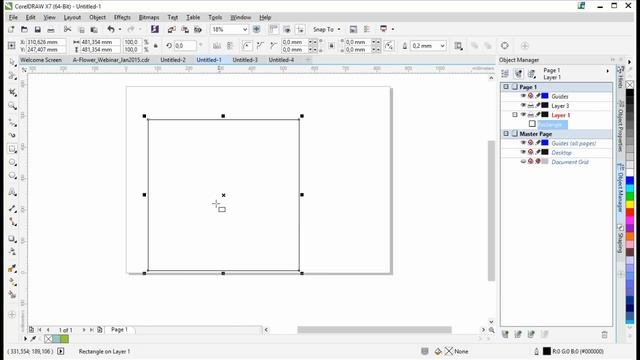The height and width of the screenshot is (360, 640).
Task: Click Show object properties icon in Object Manager
Action: tap(505, 74)
